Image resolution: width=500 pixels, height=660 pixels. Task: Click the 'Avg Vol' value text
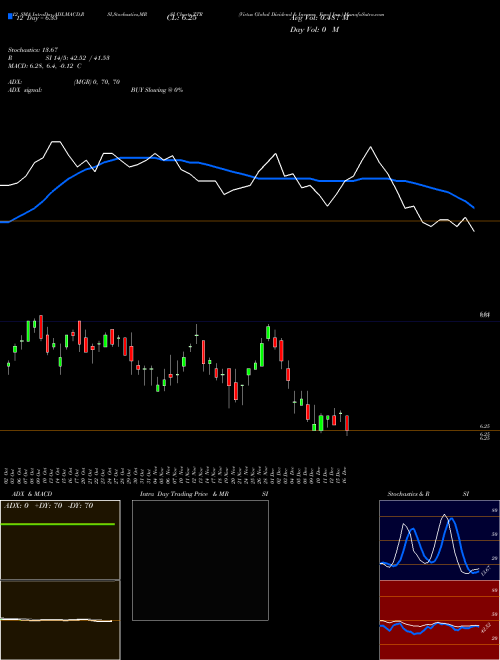[319, 18]
